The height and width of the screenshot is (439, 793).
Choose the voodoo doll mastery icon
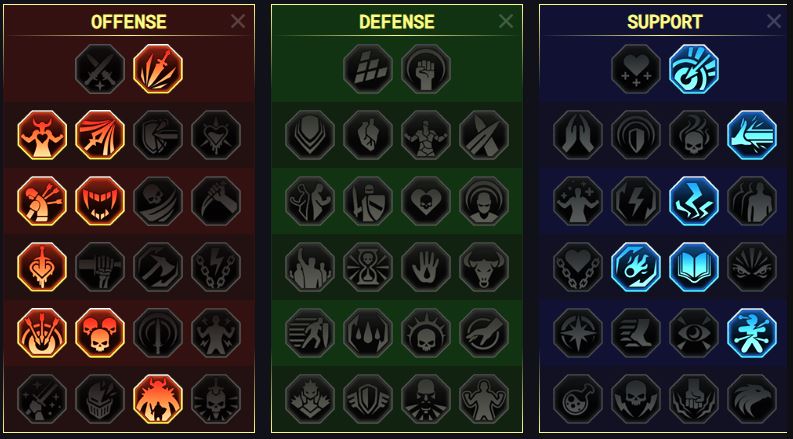coord(752,333)
